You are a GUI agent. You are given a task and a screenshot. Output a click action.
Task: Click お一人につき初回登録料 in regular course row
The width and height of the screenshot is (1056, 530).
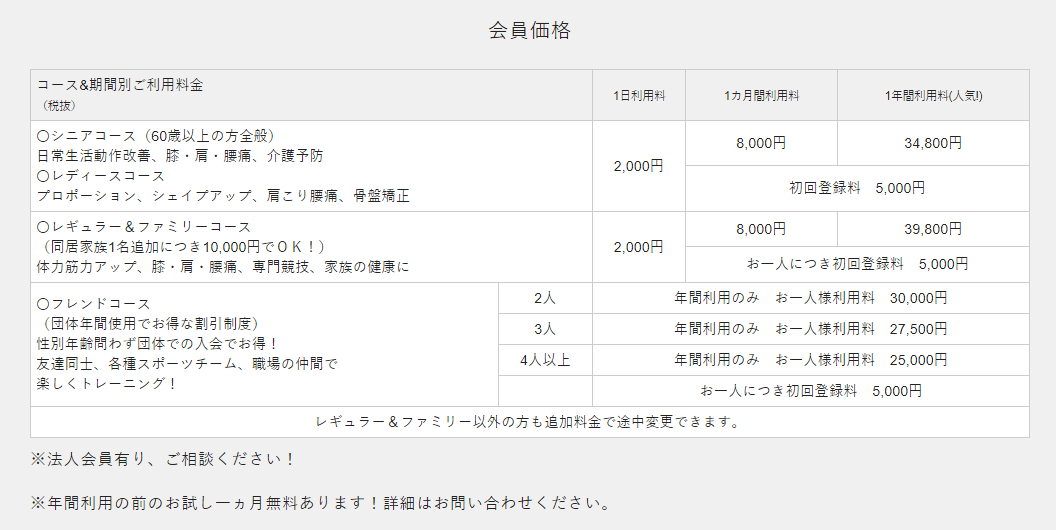pyautogui.click(x=857, y=264)
